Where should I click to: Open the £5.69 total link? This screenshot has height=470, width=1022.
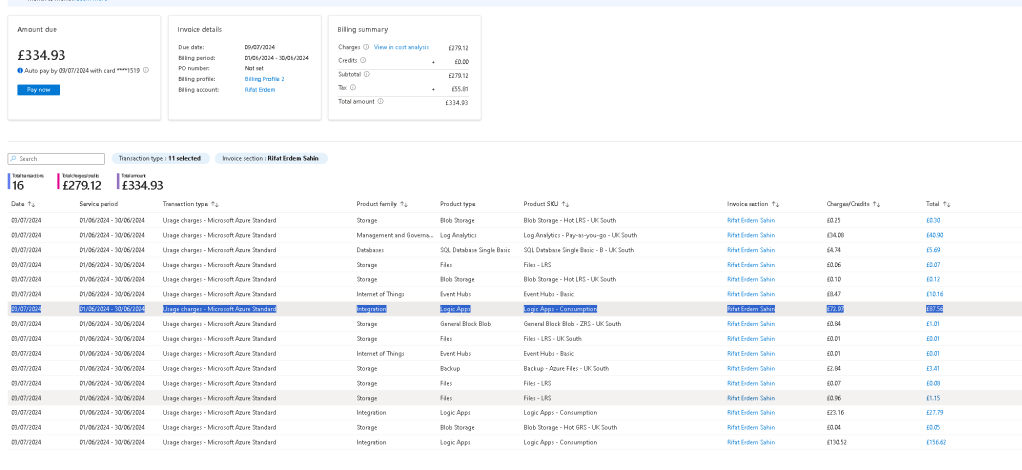coord(933,250)
